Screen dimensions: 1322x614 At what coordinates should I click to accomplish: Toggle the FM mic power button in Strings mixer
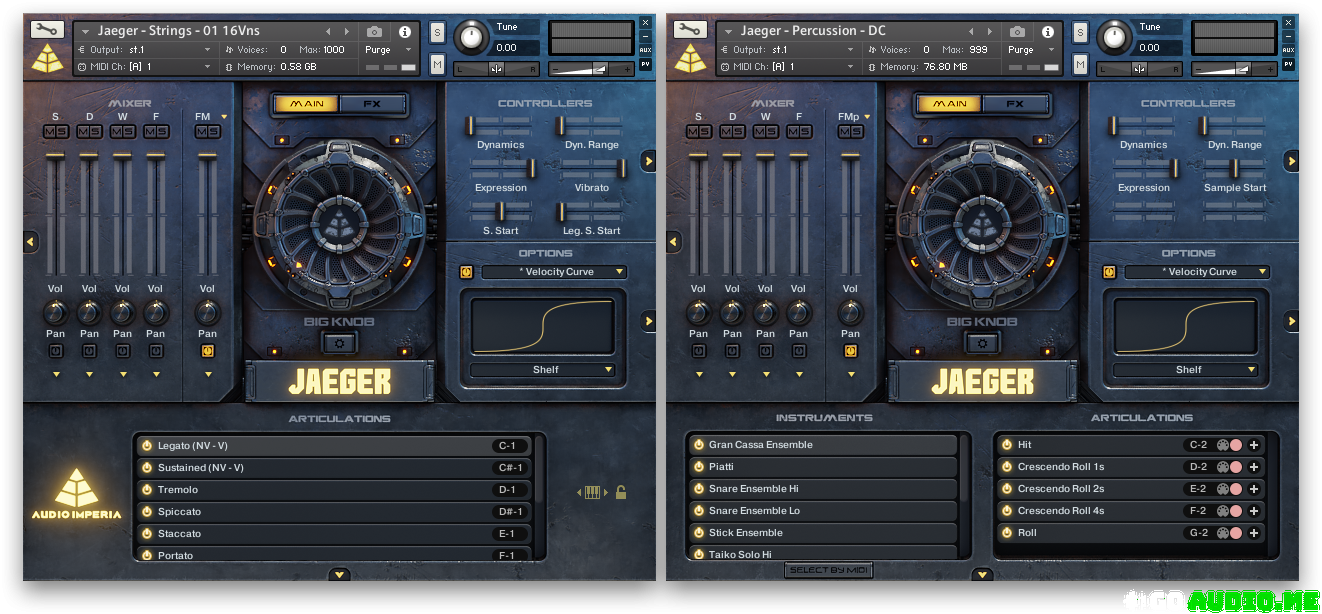coord(207,351)
